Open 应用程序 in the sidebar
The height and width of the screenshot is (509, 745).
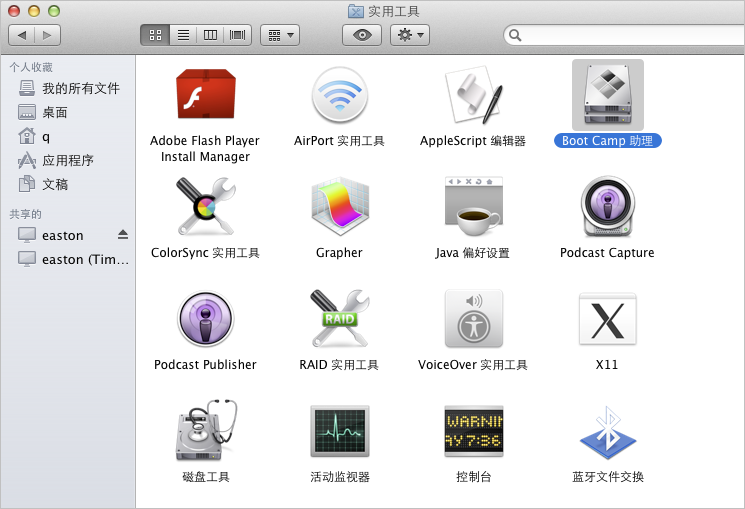[x=68, y=161]
